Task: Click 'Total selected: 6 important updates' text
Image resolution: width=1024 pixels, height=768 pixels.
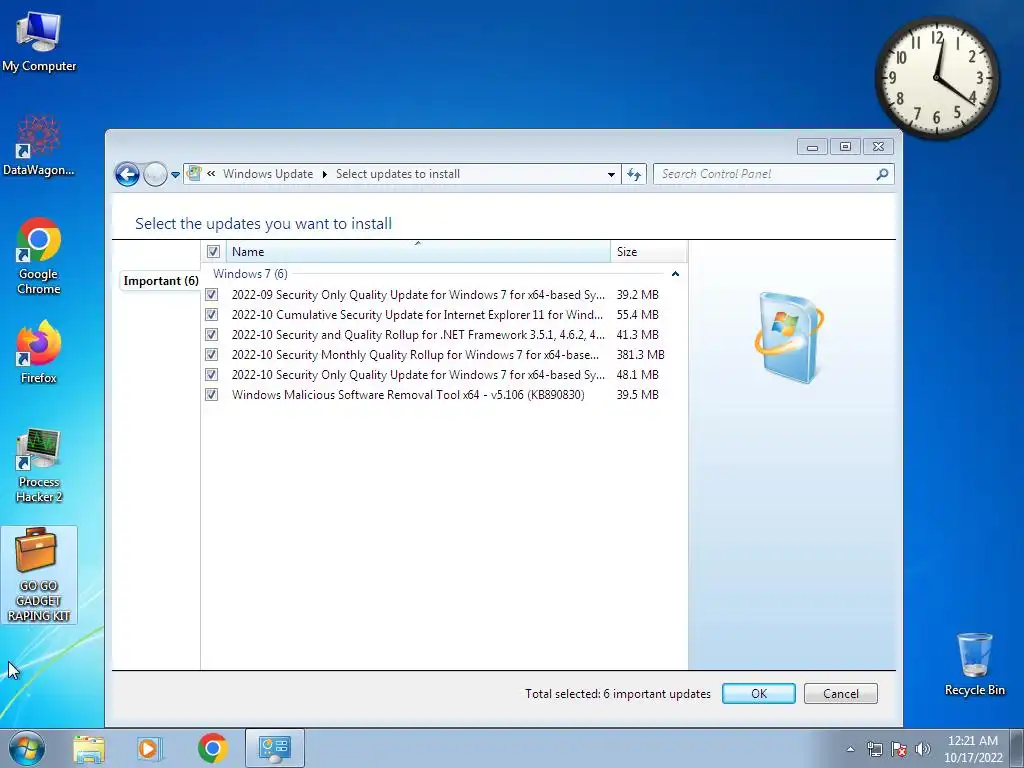Action: pyautogui.click(x=618, y=694)
